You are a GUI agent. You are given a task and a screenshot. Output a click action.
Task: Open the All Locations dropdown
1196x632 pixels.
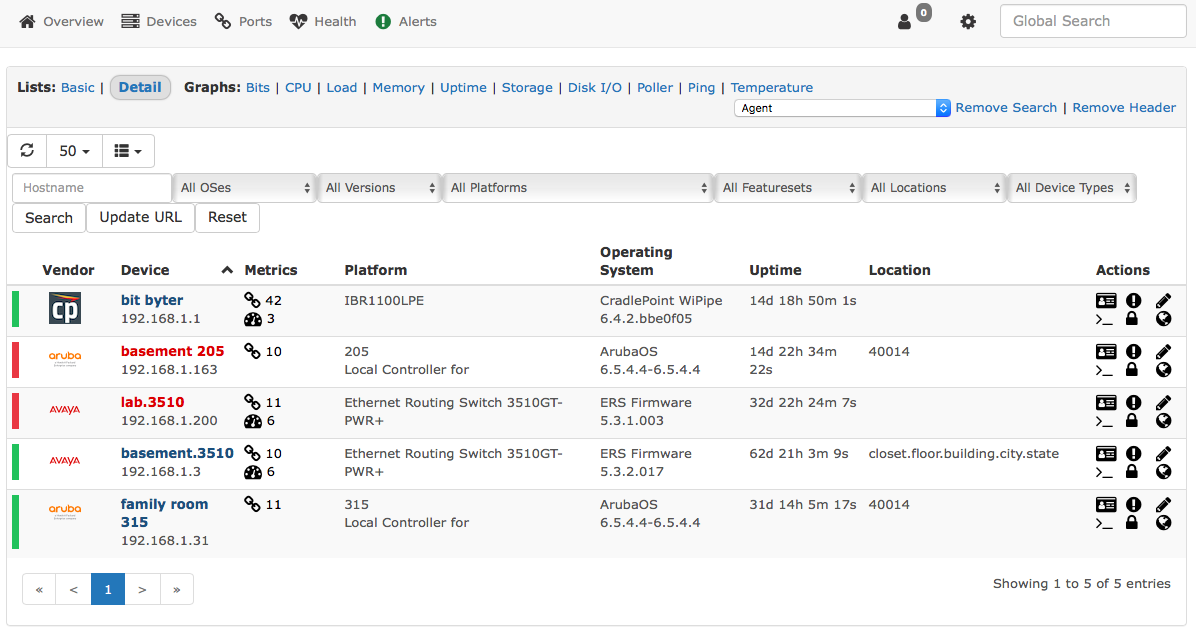[x=934, y=188]
